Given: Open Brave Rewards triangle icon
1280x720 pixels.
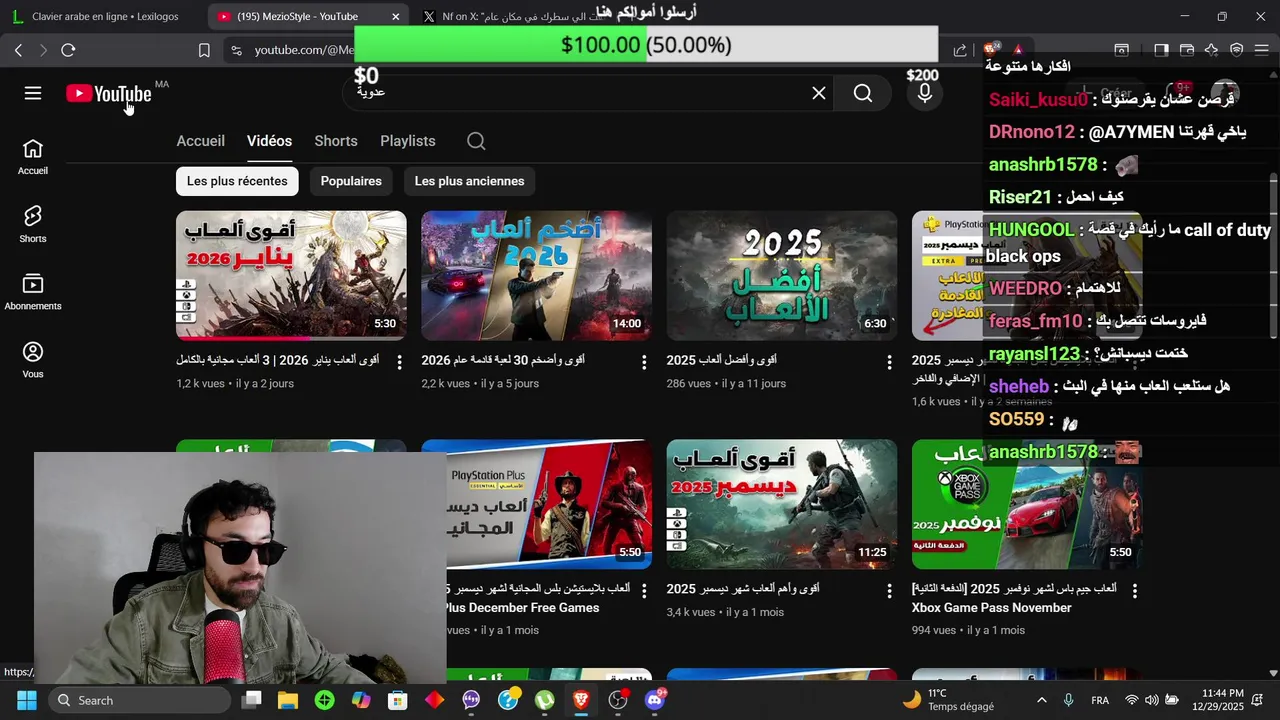Looking at the screenshot, I should click(x=1018, y=50).
